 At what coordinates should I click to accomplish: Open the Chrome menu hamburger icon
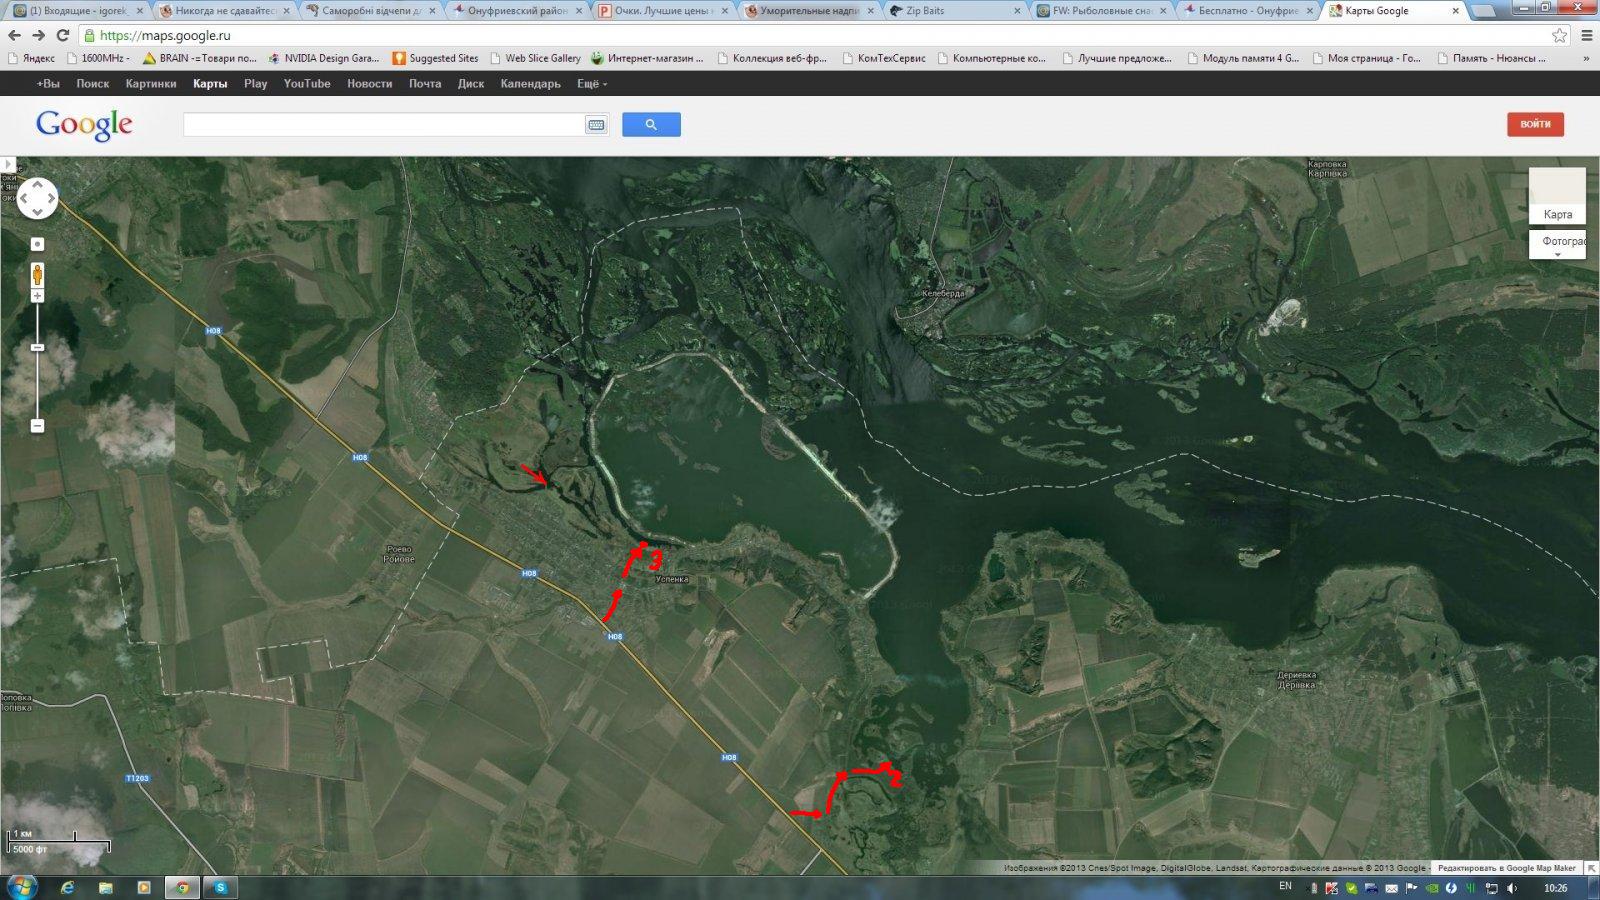point(1586,35)
